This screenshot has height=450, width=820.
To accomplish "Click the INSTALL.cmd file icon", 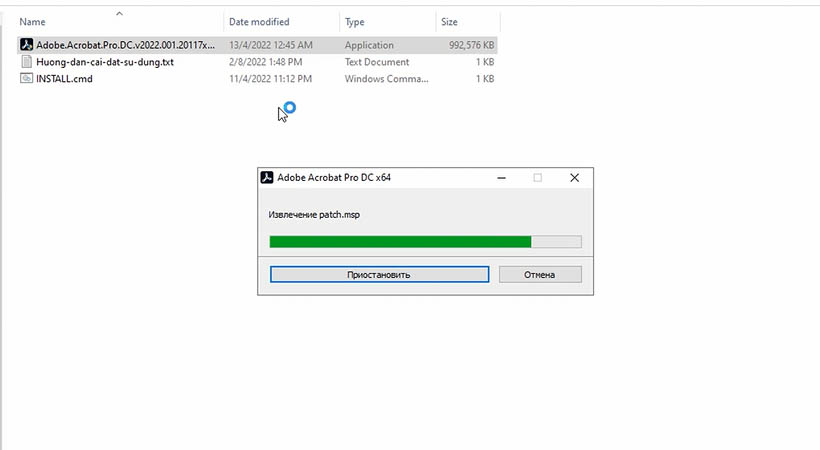I will pyautogui.click(x=26, y=78).
